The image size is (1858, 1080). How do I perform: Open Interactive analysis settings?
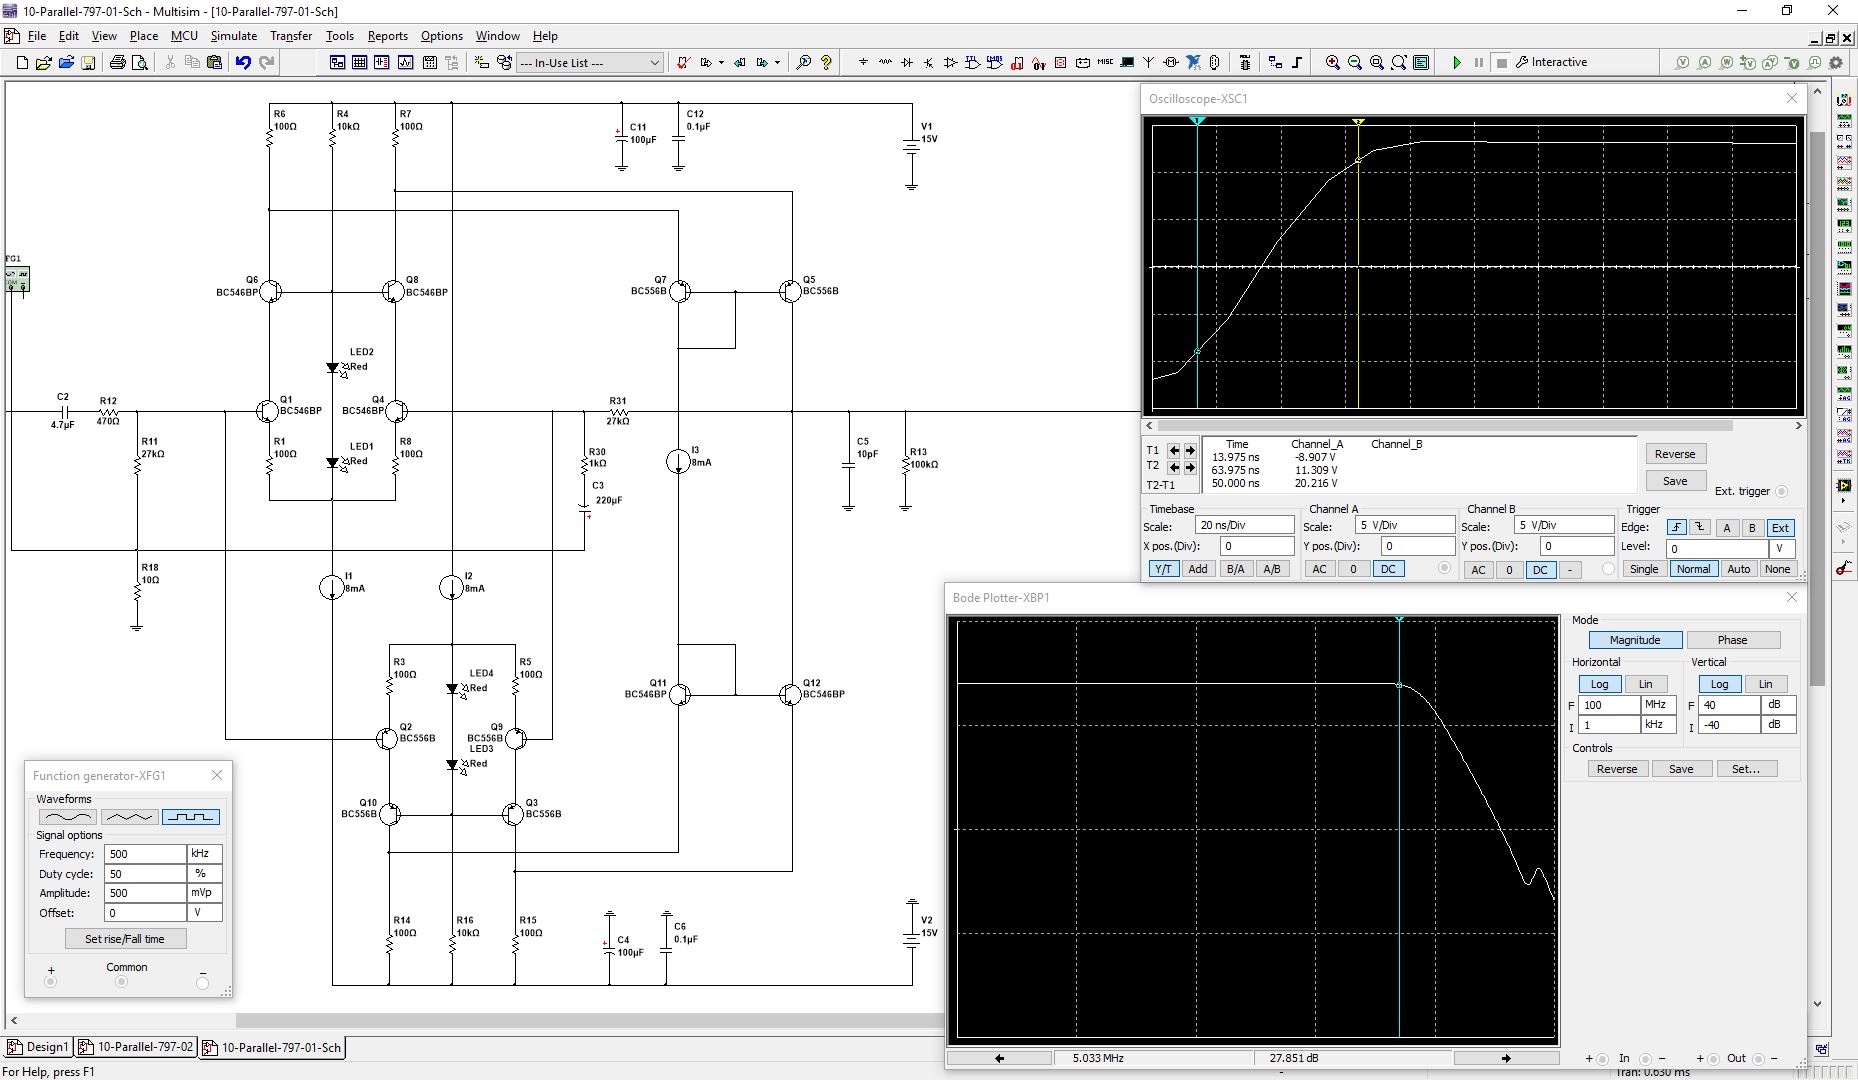[x=1552, y=62]
